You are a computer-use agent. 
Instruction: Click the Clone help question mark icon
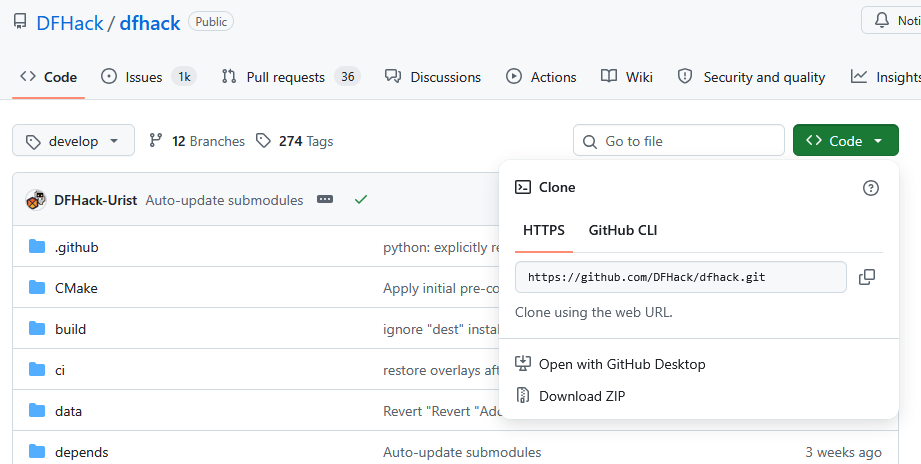point(870,188)
